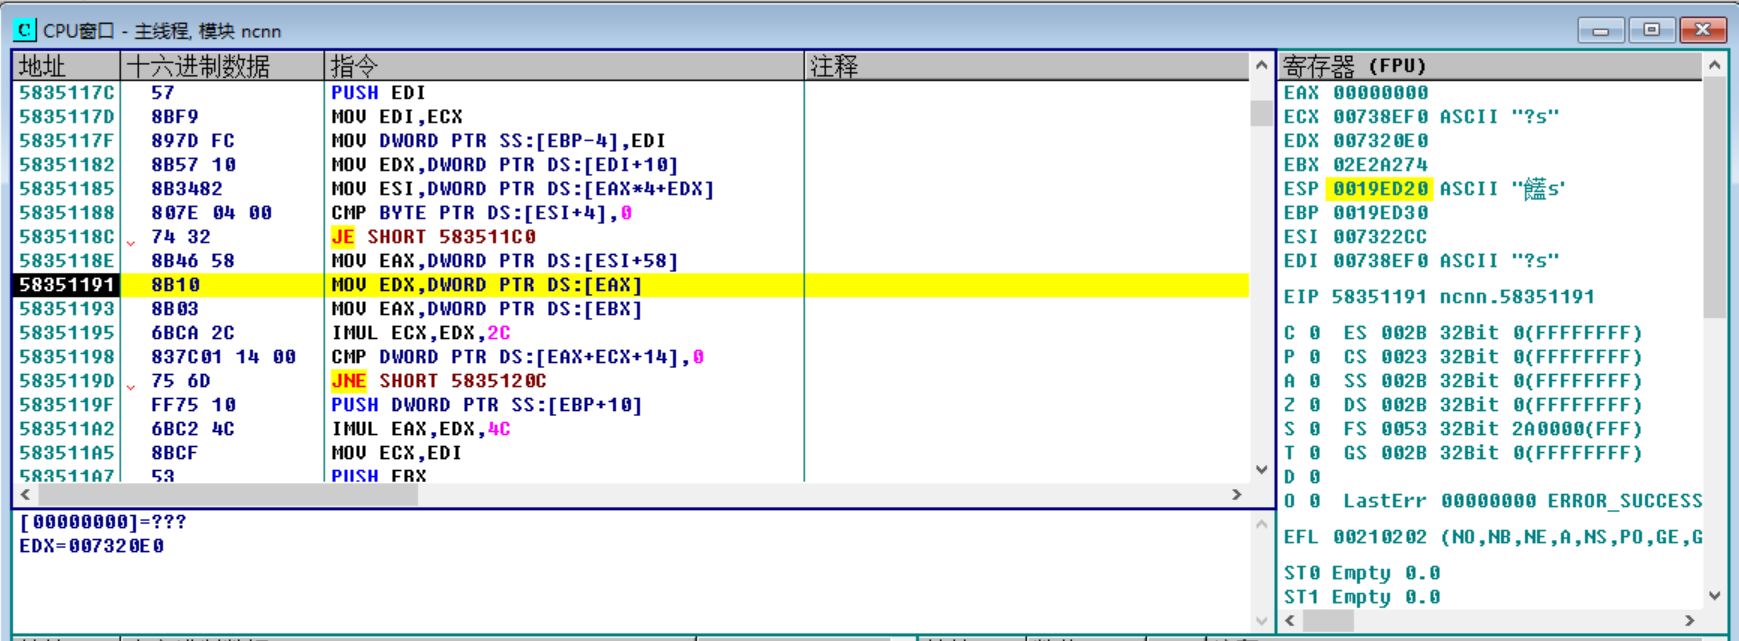Viewport: 1739px width, 641px height.
Task: Toggle the S flag bit
Action: pyautogui.click(x=1315, y=429)
